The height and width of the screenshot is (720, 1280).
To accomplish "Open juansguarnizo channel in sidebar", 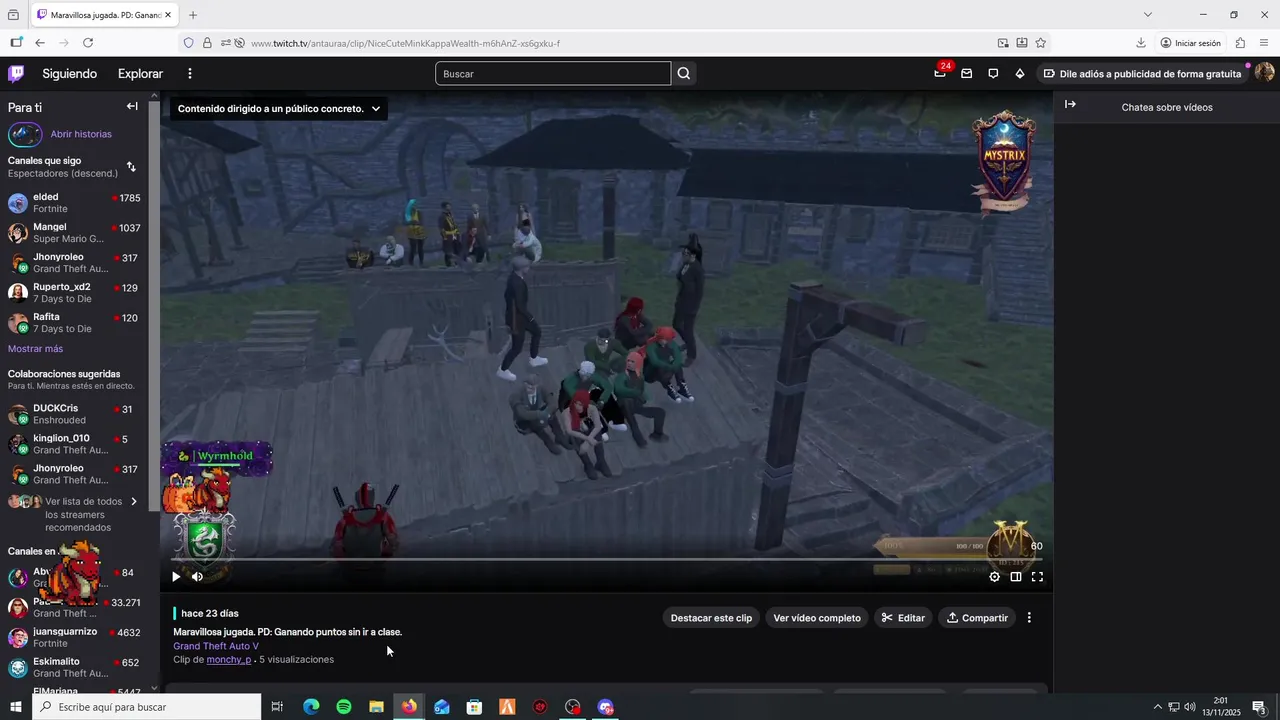I will [74, 637].
